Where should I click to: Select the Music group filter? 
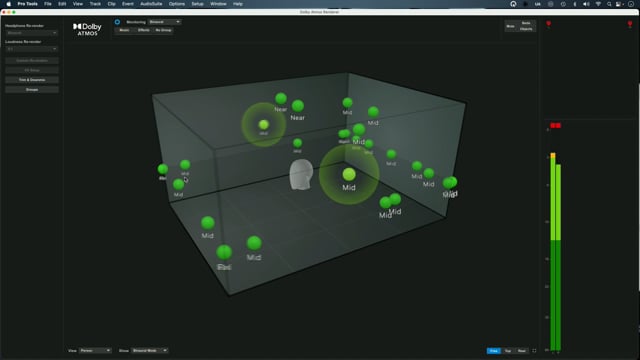[124, 30]
